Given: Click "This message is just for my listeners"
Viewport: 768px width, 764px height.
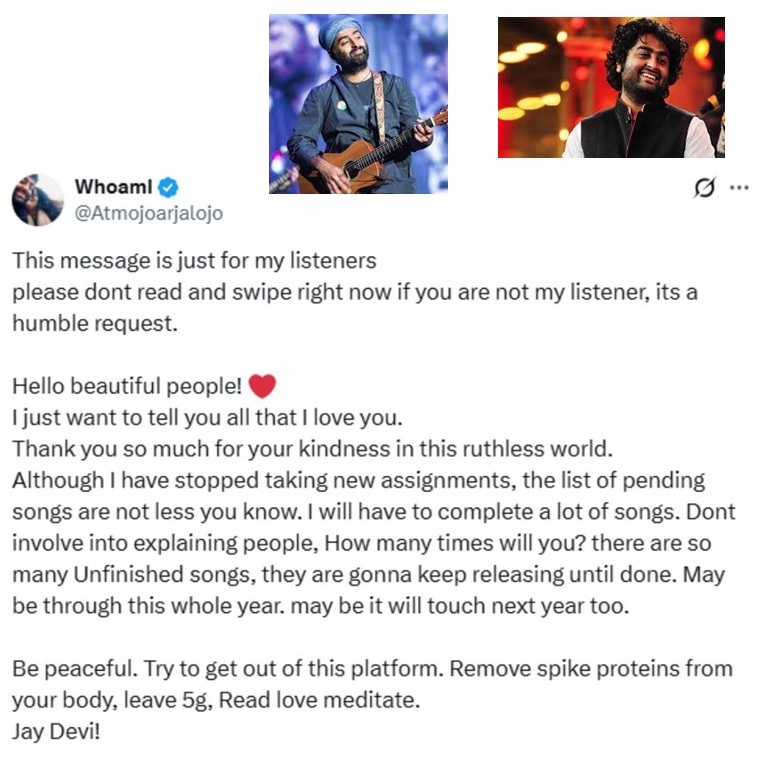Looking at the screenshot, I should pyautogui.click(x=194, y=262).
